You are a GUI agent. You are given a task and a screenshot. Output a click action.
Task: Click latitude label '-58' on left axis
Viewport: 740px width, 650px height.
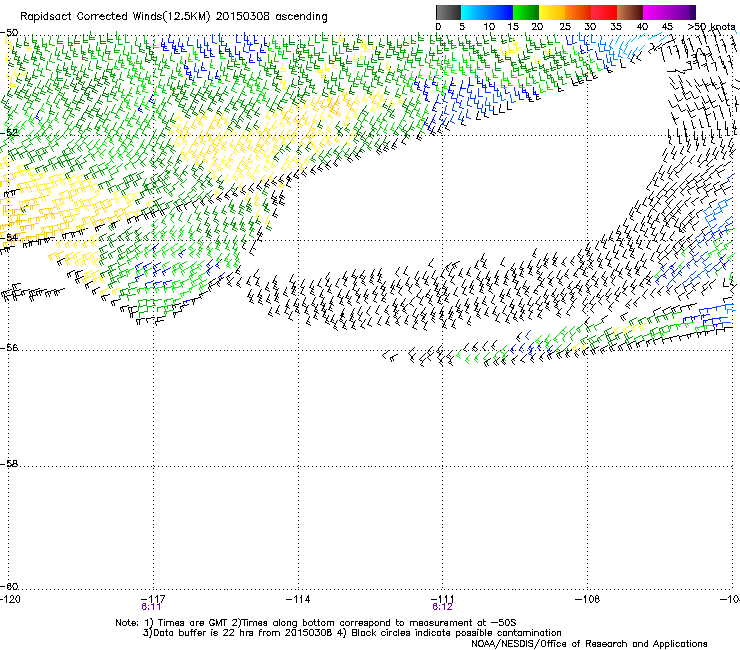pyautogui.click(x=9, y=464)
